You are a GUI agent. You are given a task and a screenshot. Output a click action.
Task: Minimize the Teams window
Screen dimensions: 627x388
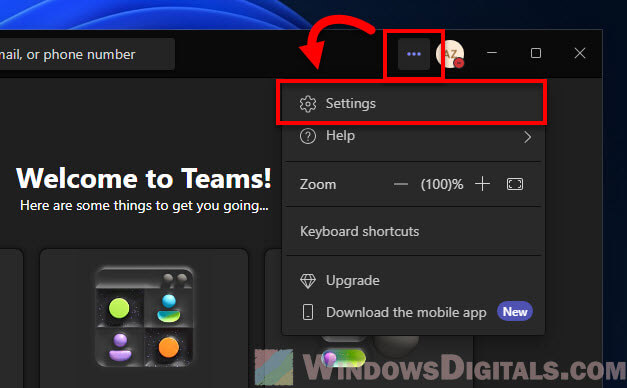(492, 53)
